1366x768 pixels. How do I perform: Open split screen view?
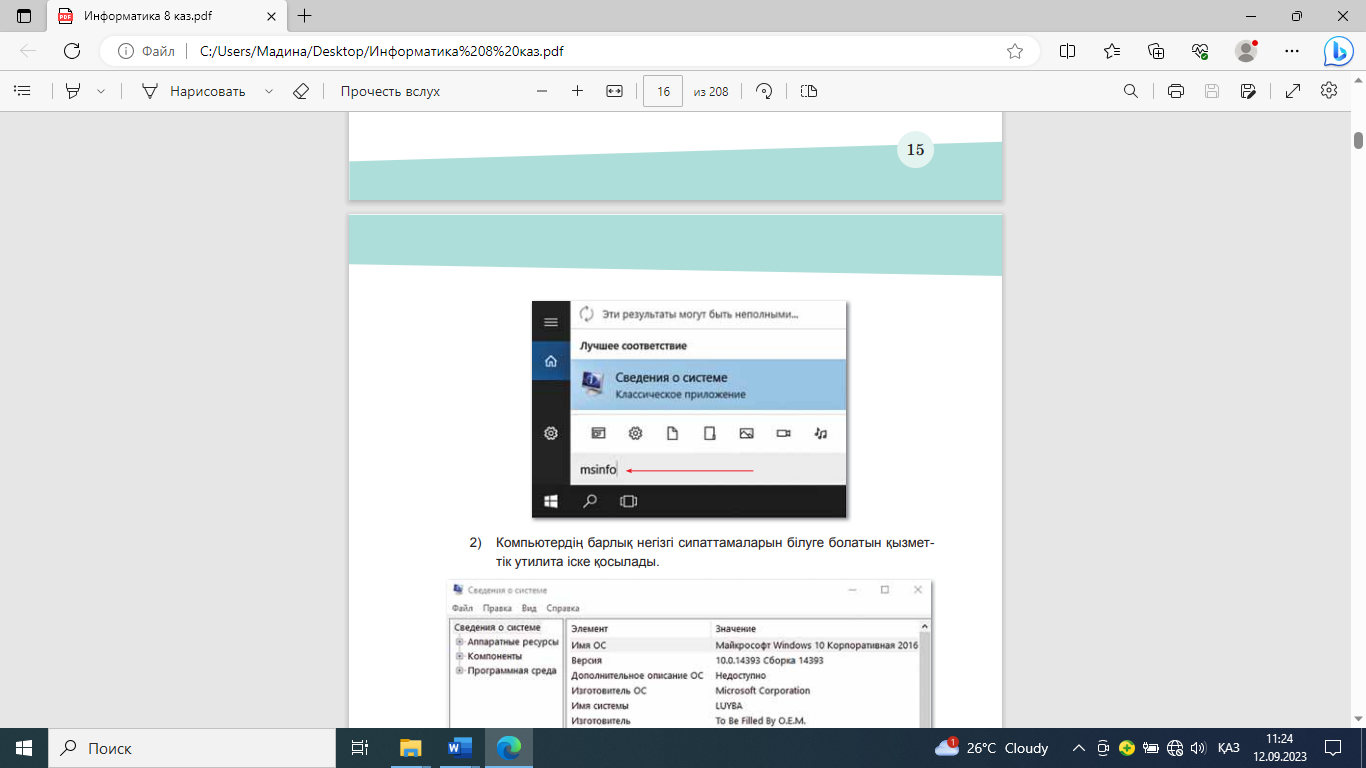click(x=1067, y=51)
